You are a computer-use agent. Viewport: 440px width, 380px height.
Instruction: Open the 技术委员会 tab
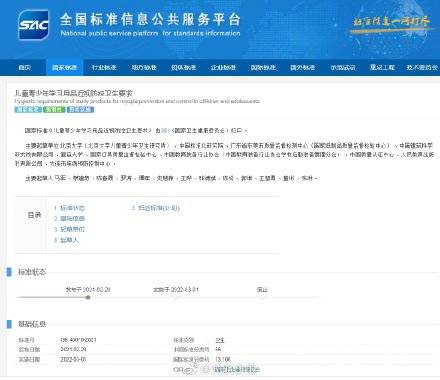(422, 67)
